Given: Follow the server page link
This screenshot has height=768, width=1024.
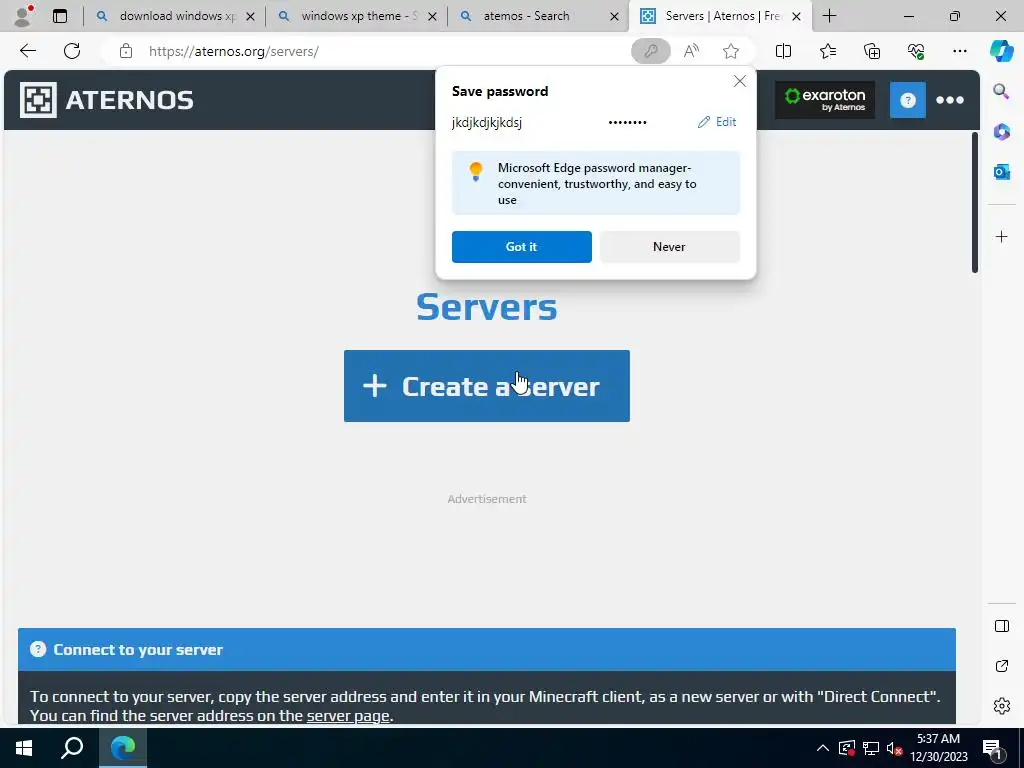Looking at the screenshot, I should coord(347,716).
